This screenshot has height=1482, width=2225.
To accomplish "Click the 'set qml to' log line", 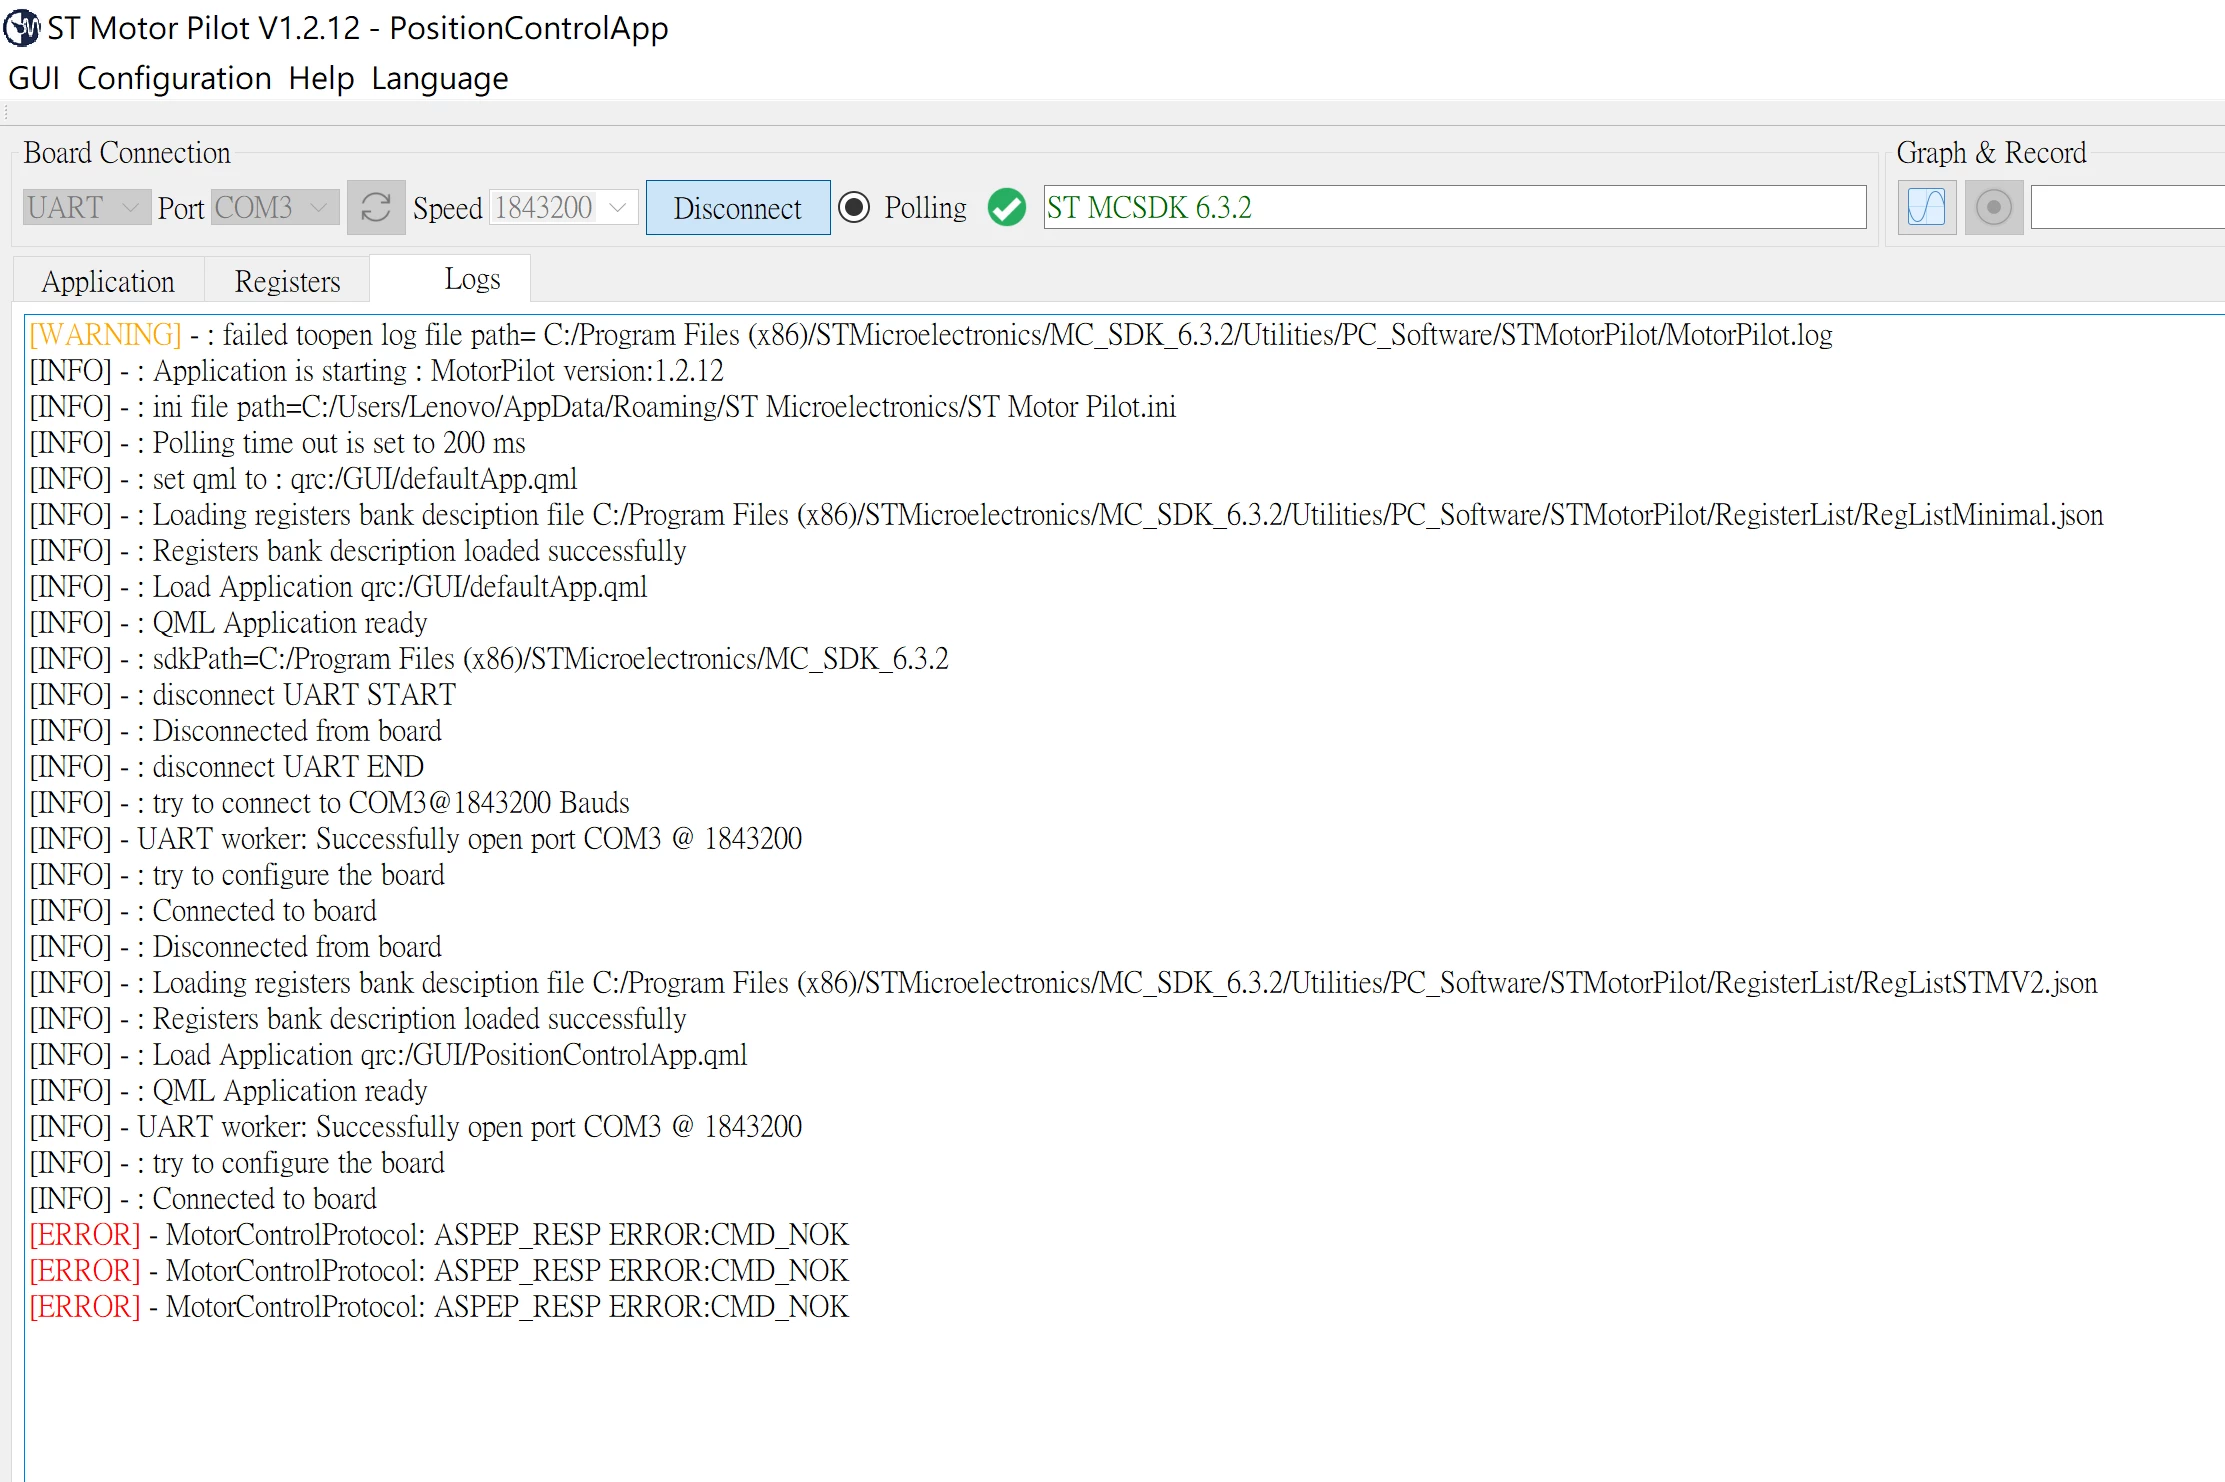I will (x=303, y=479).
